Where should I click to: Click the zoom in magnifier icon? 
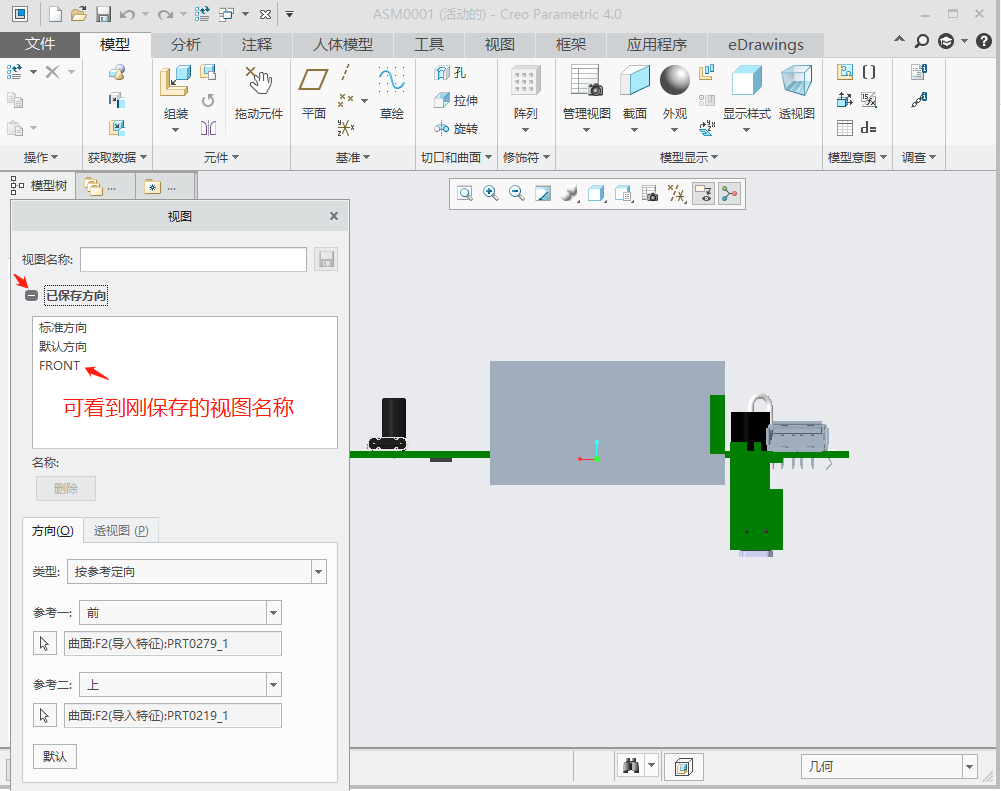coord(491,194)
